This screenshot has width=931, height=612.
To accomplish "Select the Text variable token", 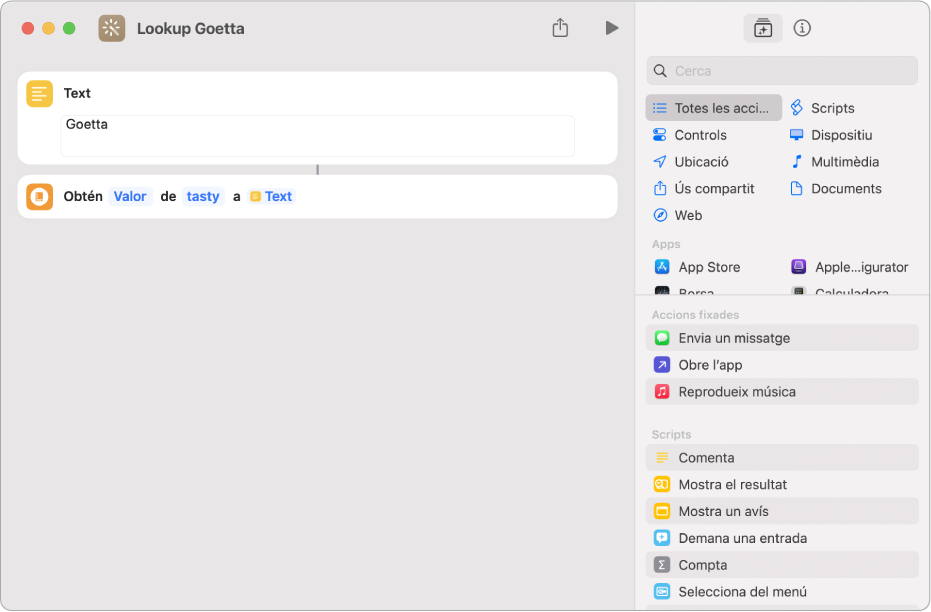I will click(x=271, y=196).
